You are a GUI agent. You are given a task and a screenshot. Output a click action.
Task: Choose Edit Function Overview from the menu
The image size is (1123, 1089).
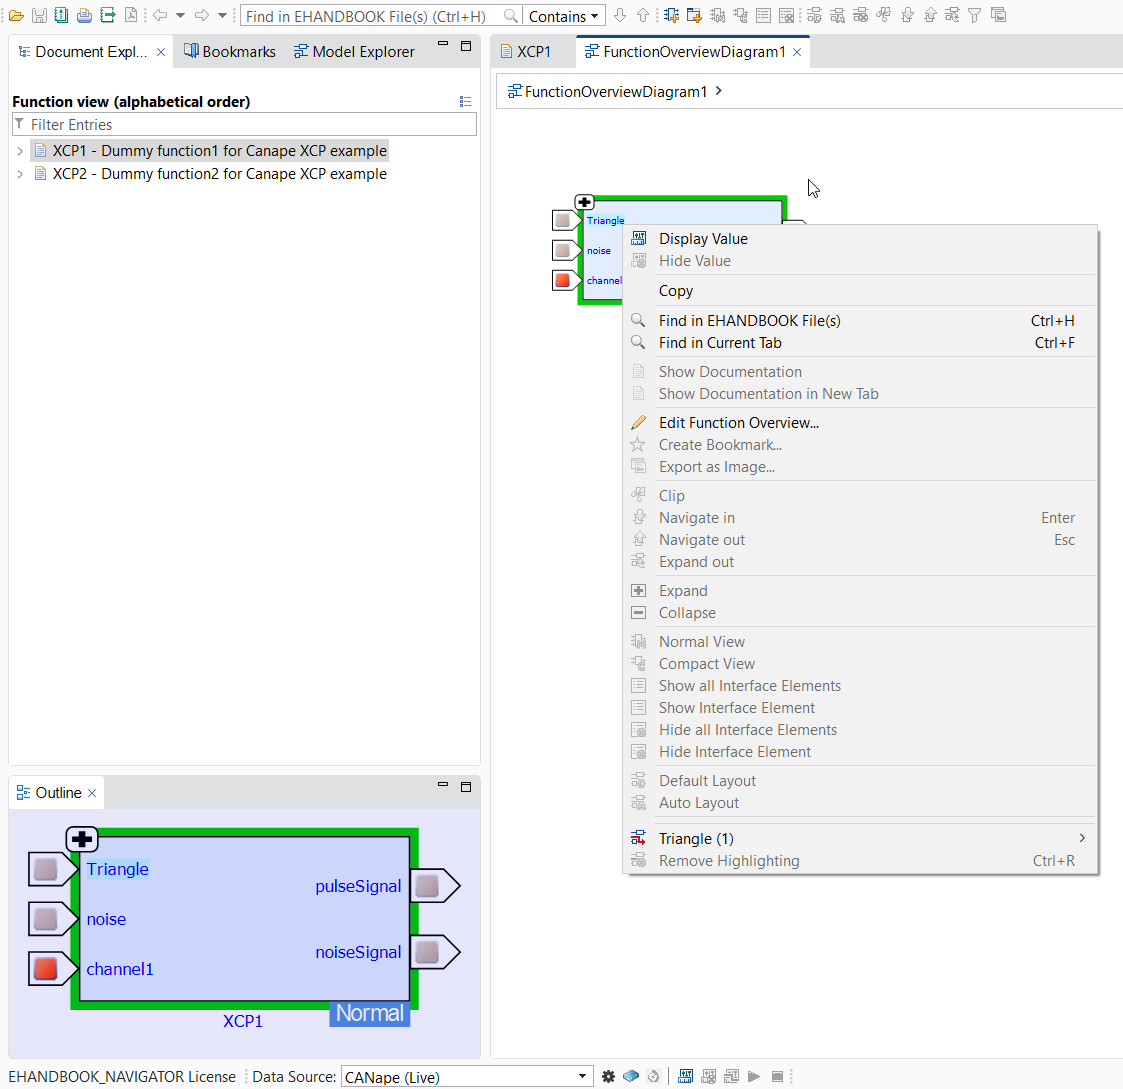738,422
